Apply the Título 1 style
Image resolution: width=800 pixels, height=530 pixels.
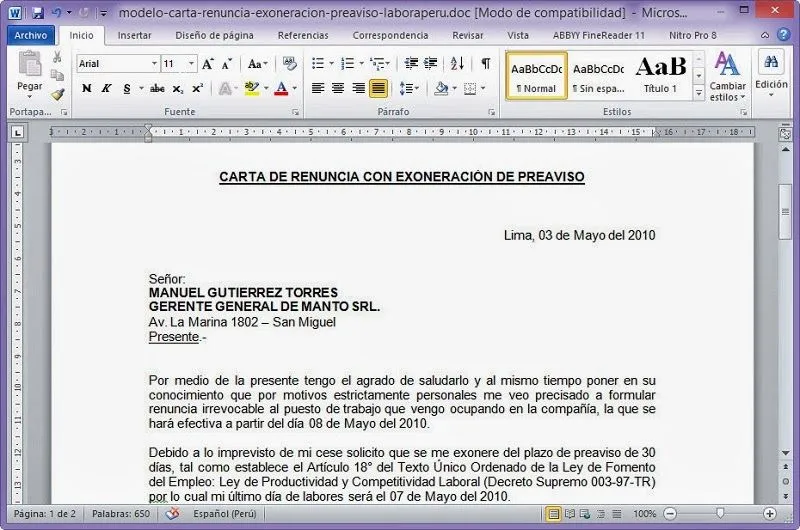pos(660,75)
